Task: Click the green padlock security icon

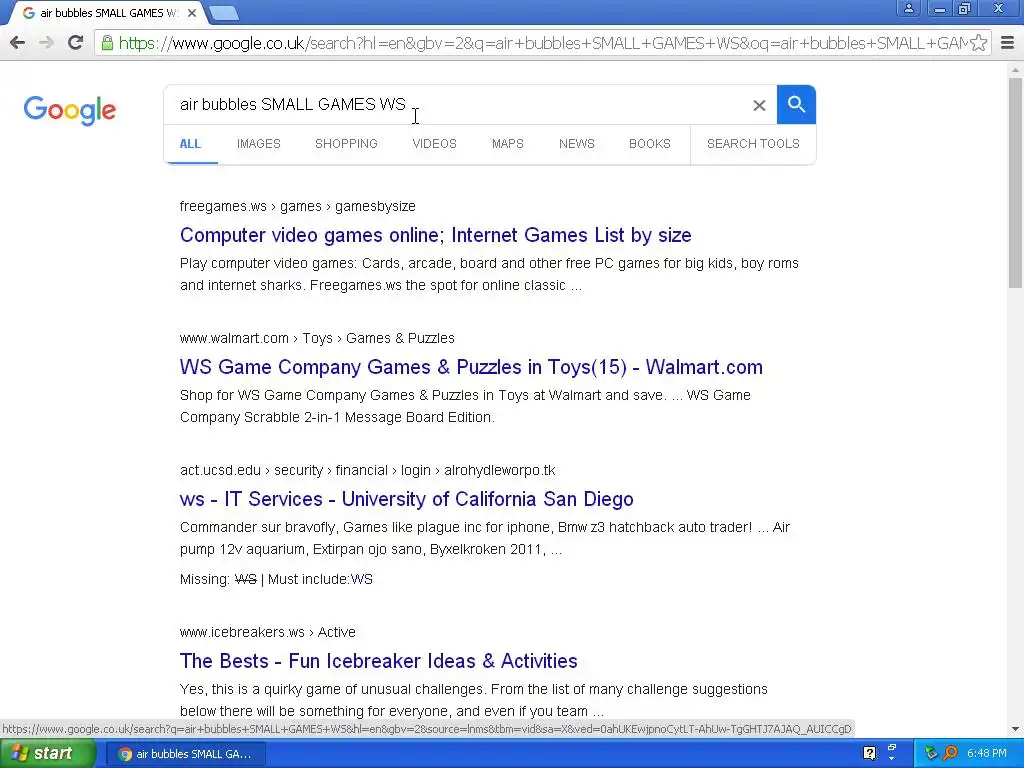Action: pyautogui.click(x=107, y=43)
